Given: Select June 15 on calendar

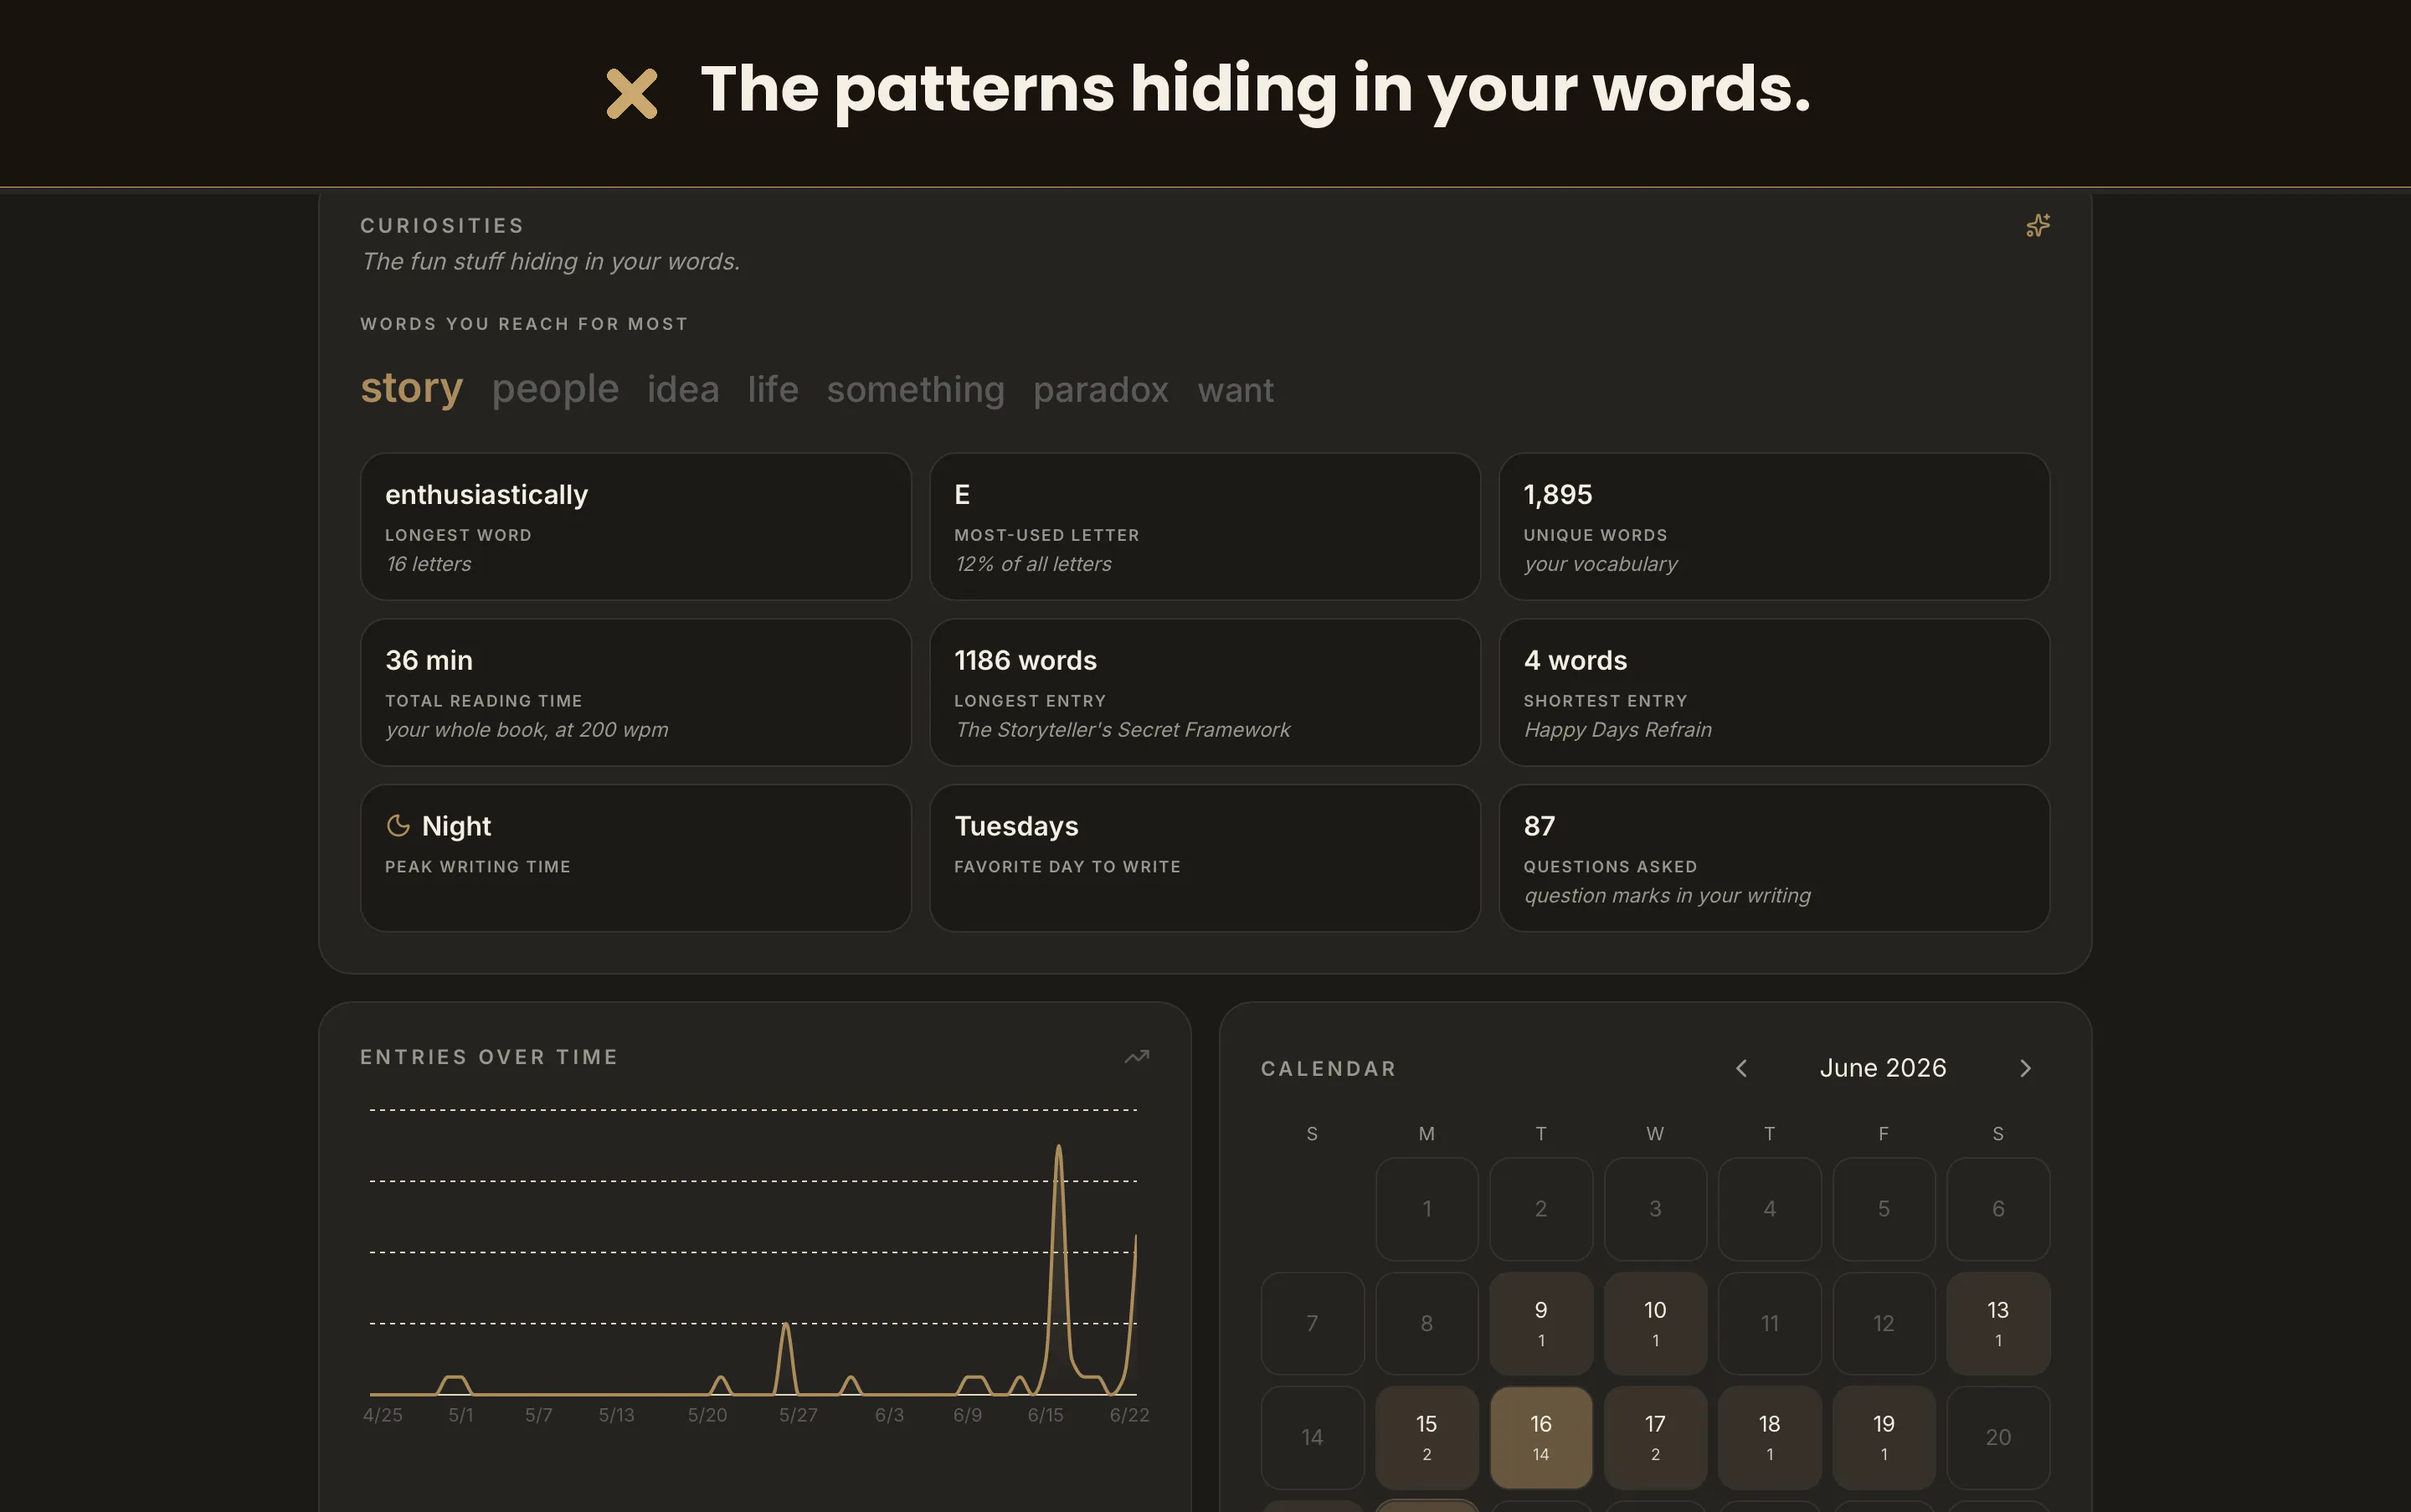Looking at the screenshot, I should click(x=1426, y=1437).
